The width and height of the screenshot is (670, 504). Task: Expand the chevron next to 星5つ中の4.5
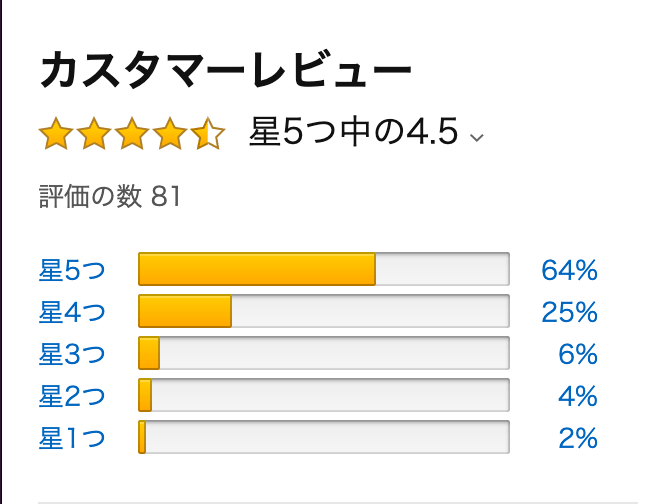476,138
